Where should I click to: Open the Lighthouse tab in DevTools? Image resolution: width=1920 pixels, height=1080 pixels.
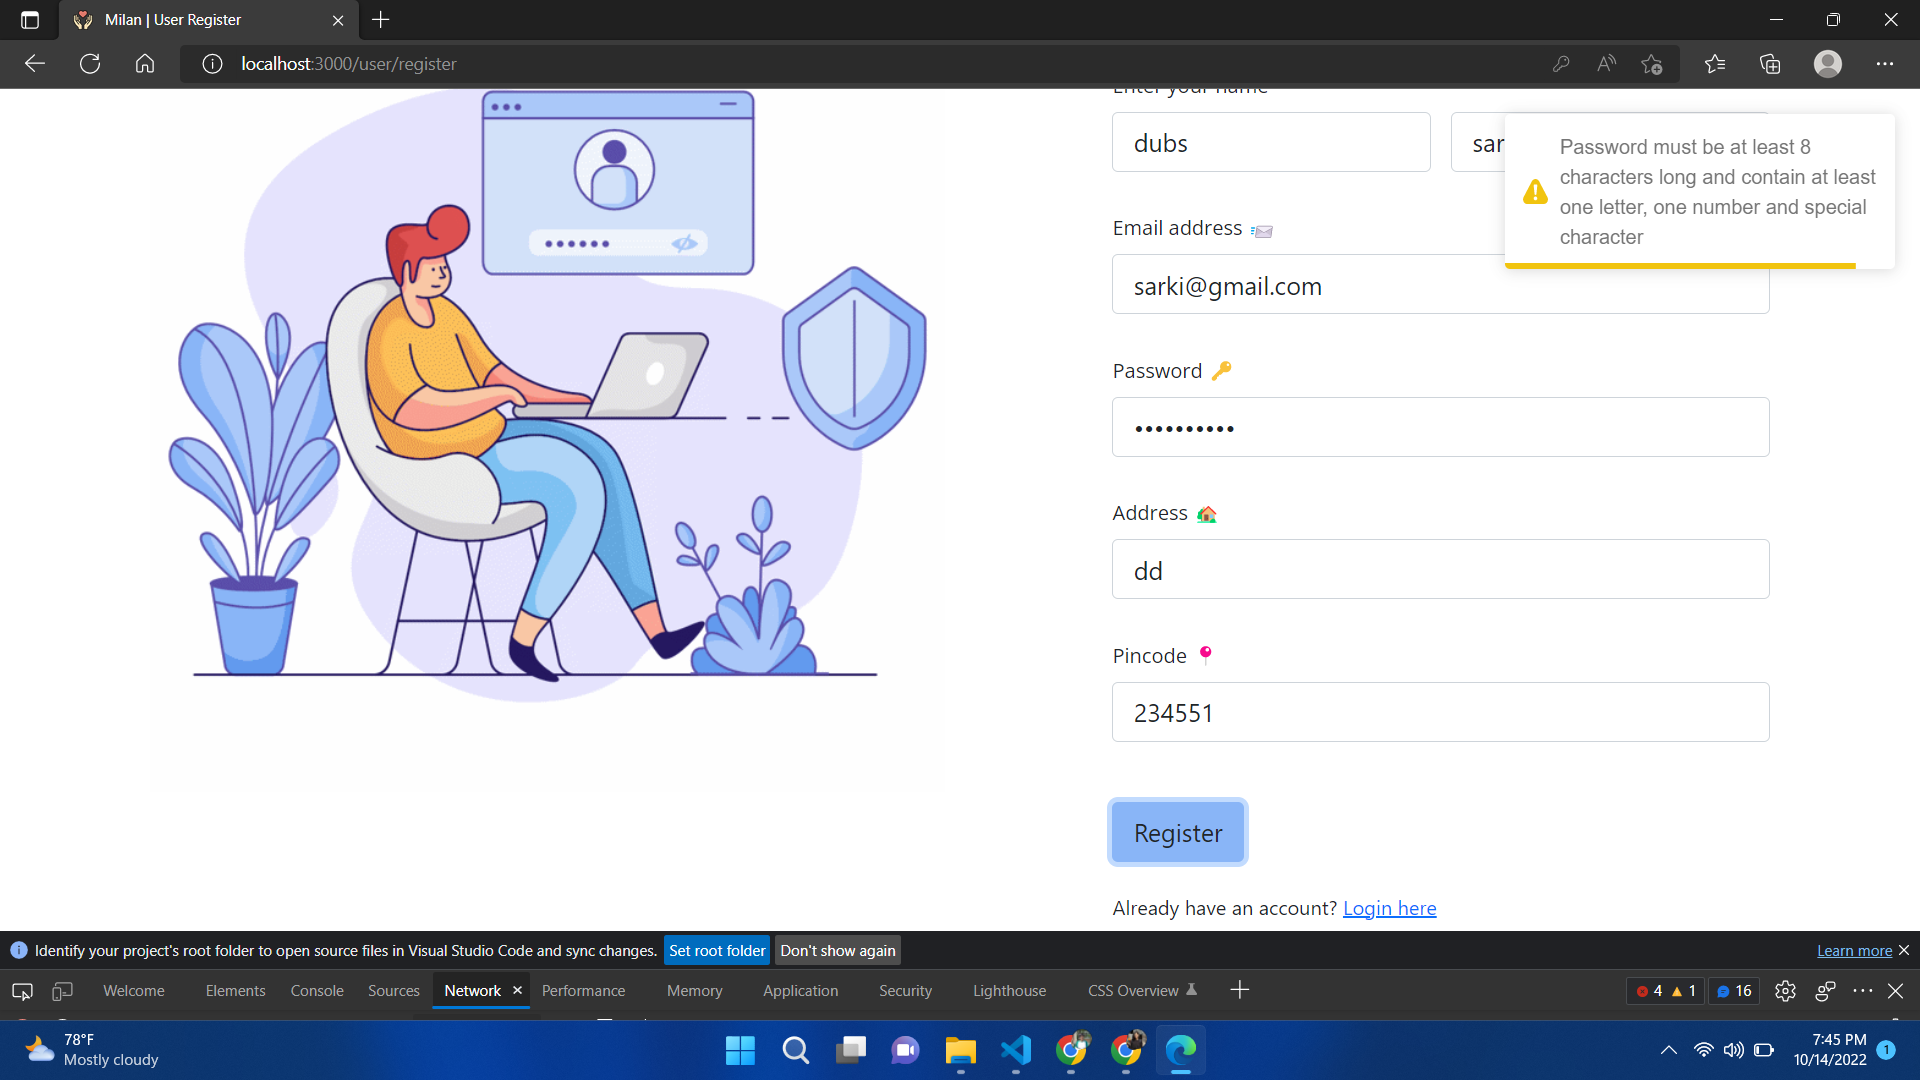[x=1009, y=990]
